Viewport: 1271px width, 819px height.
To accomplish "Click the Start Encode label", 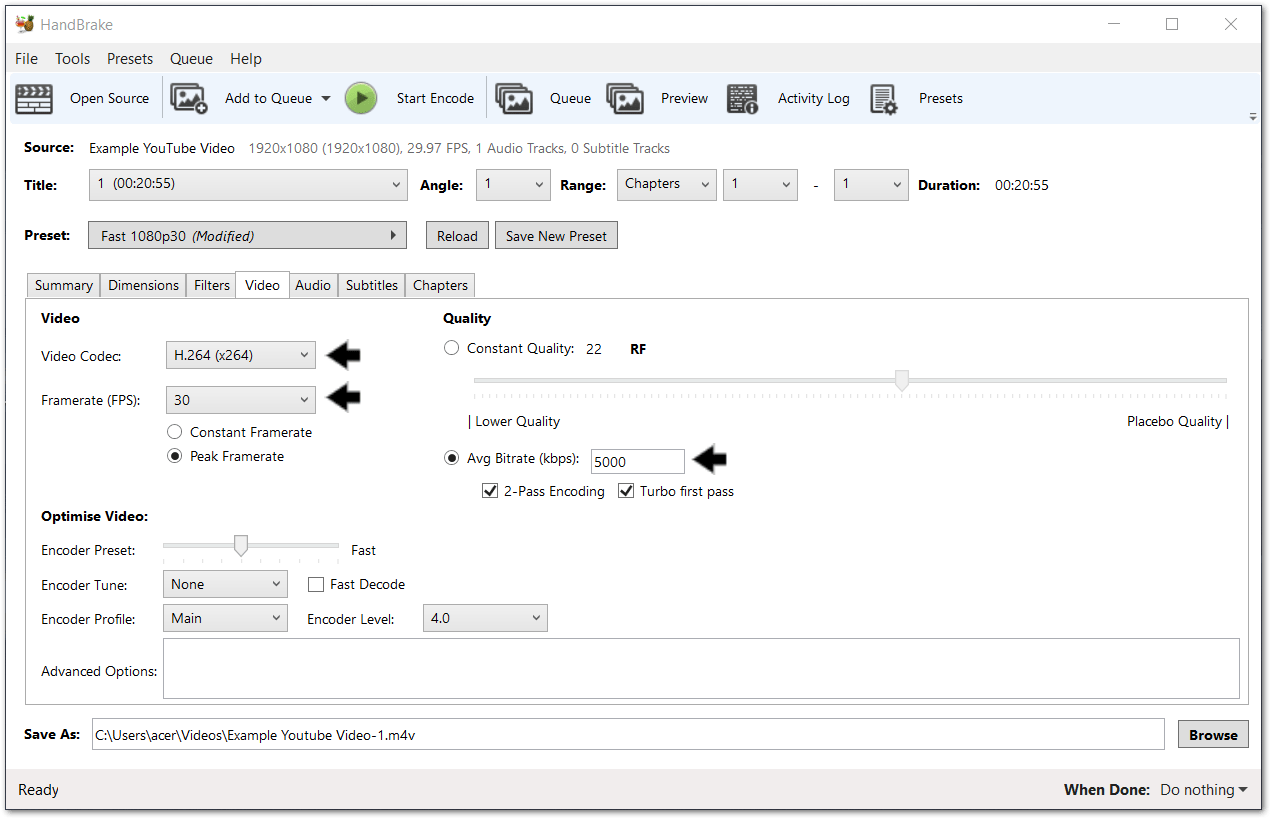I will coord(435,98).
